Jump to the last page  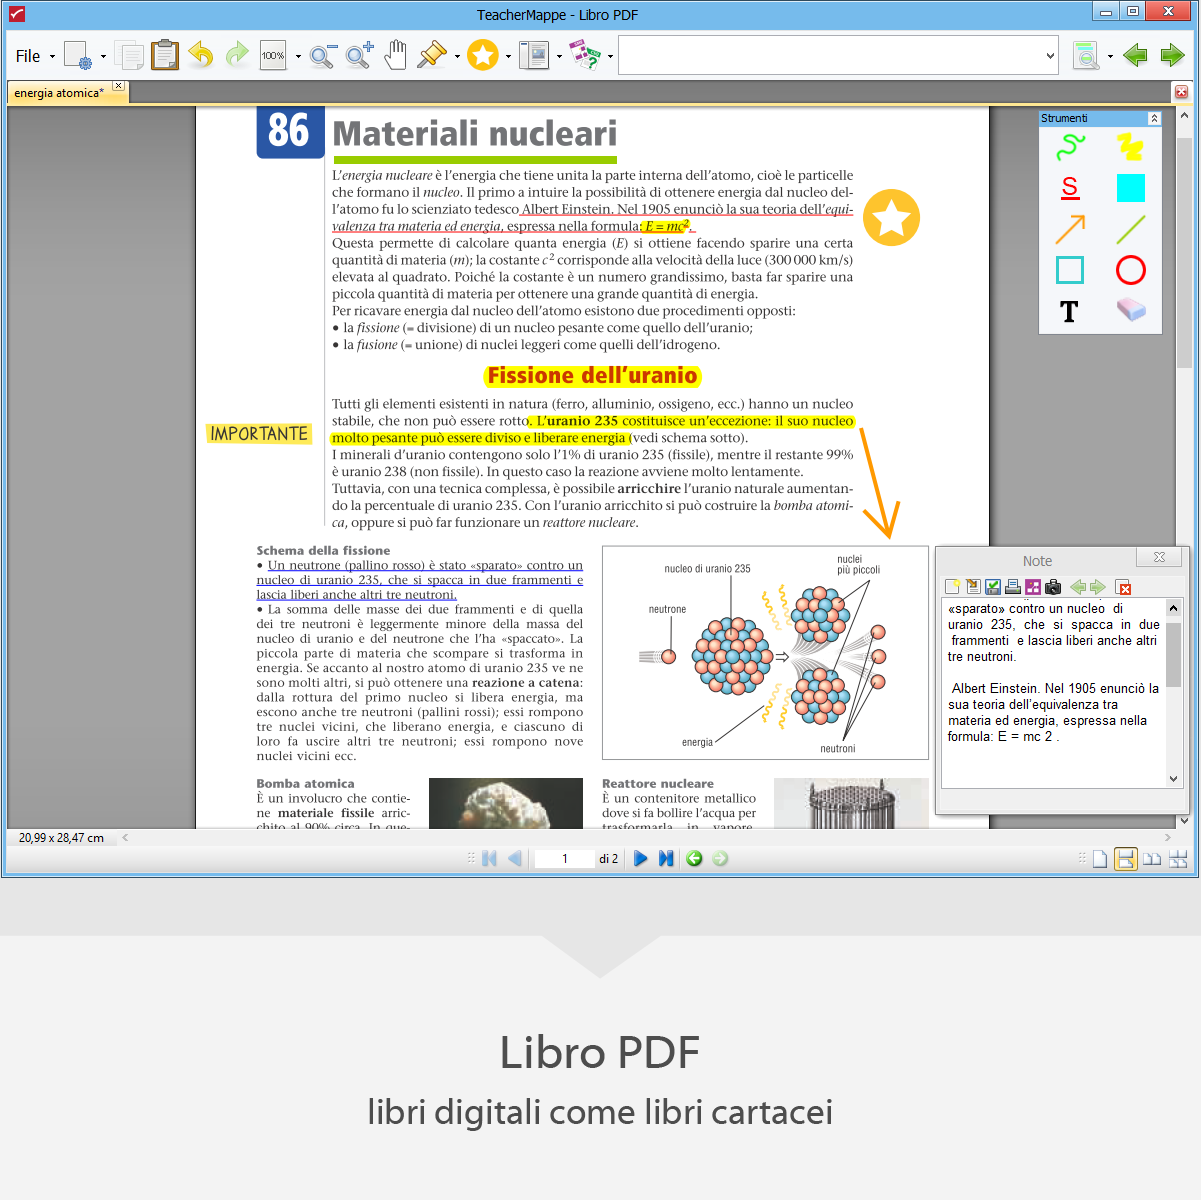[666, 859]
